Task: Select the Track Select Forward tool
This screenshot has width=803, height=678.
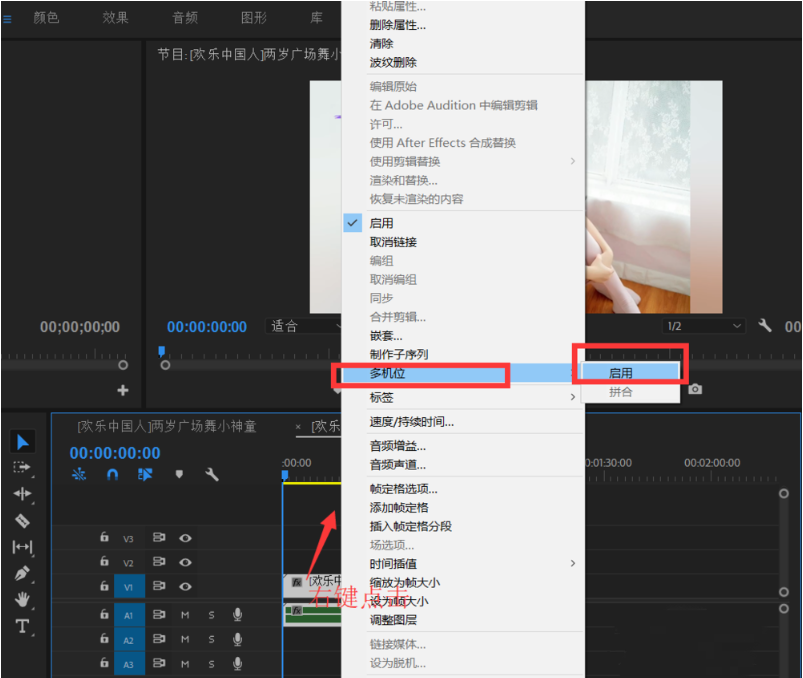Action: (23, 465)
